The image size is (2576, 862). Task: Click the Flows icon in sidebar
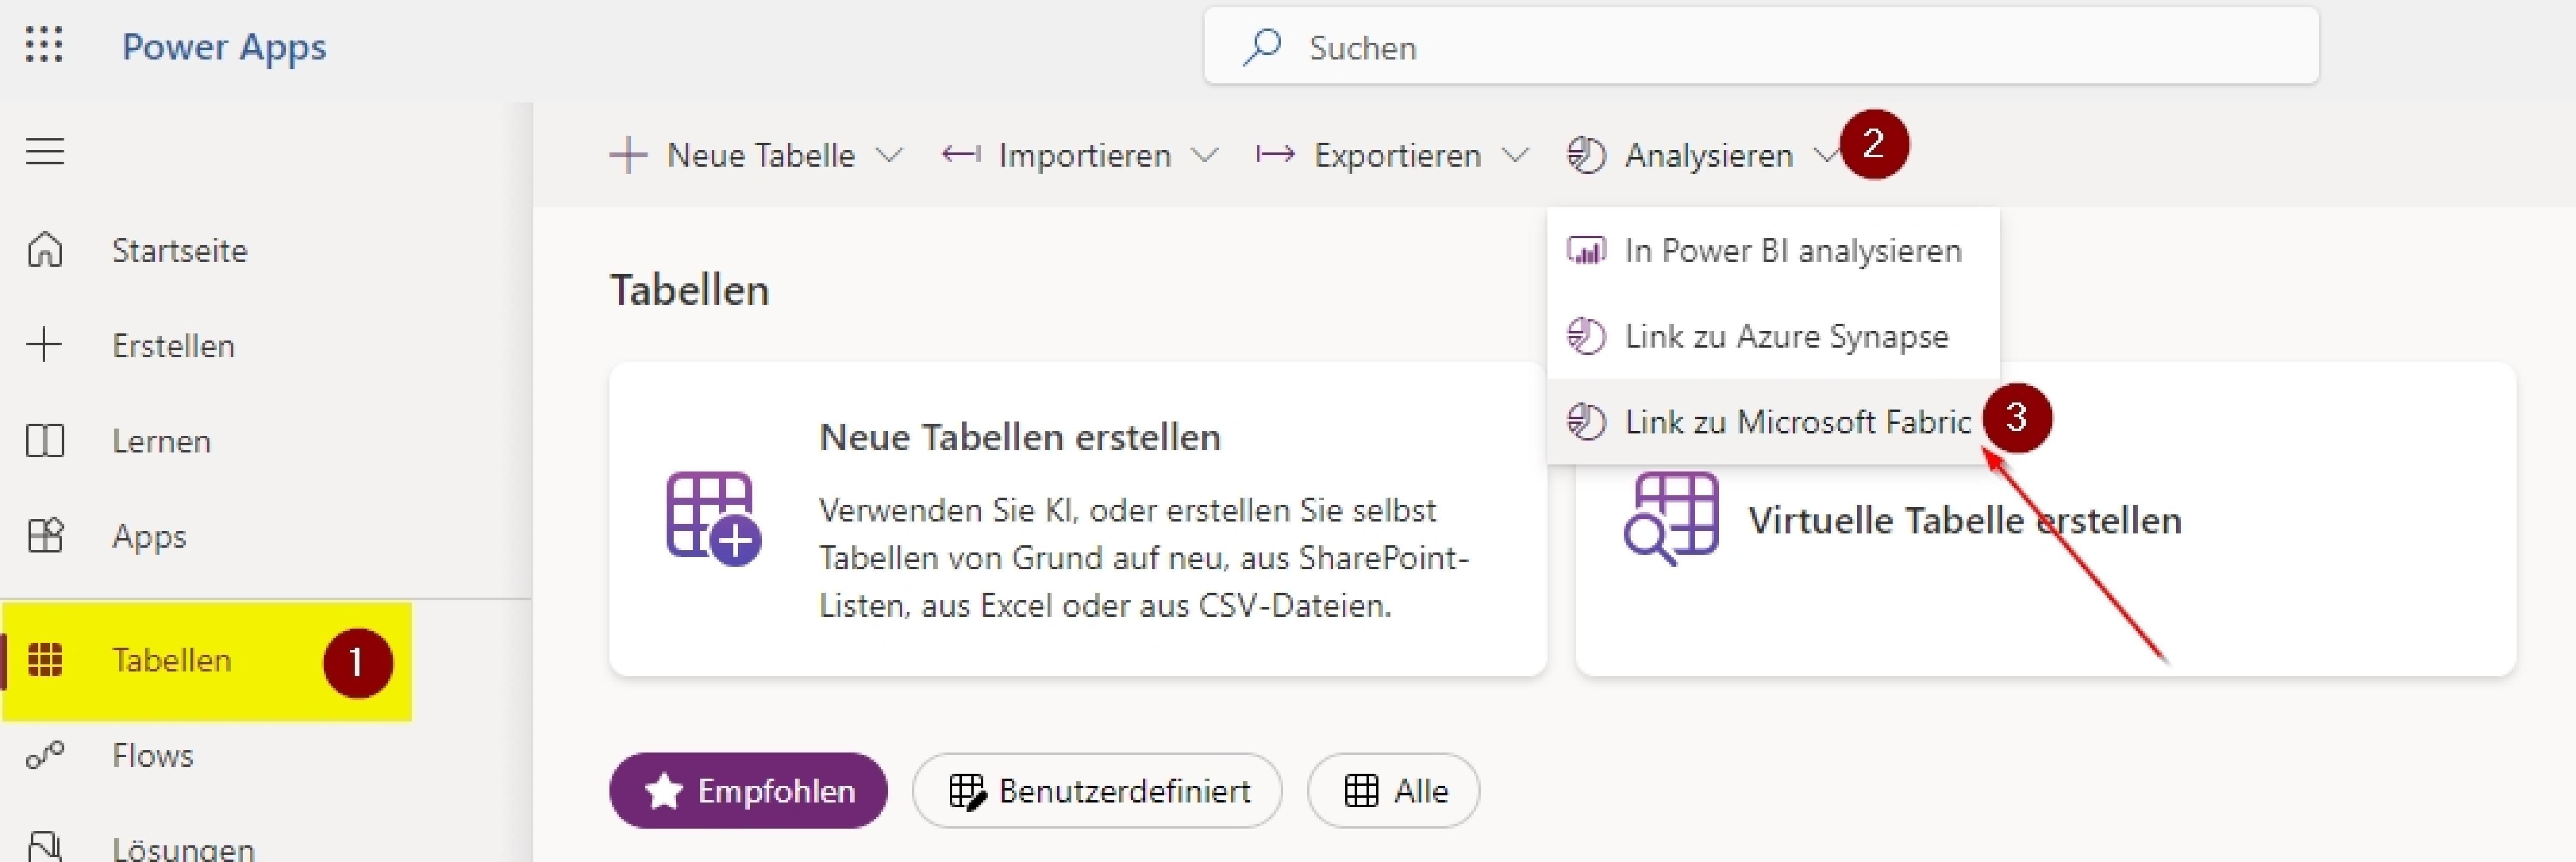(45, 755)
